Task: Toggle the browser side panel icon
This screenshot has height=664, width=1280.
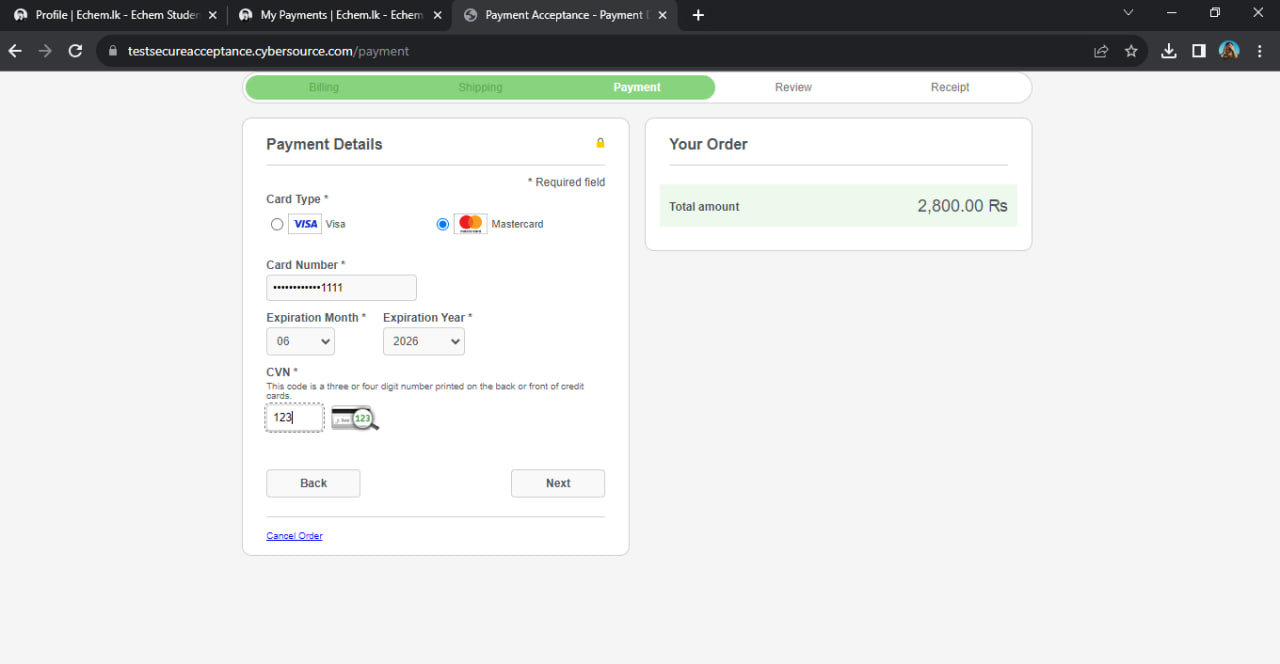Action: 1199,51
